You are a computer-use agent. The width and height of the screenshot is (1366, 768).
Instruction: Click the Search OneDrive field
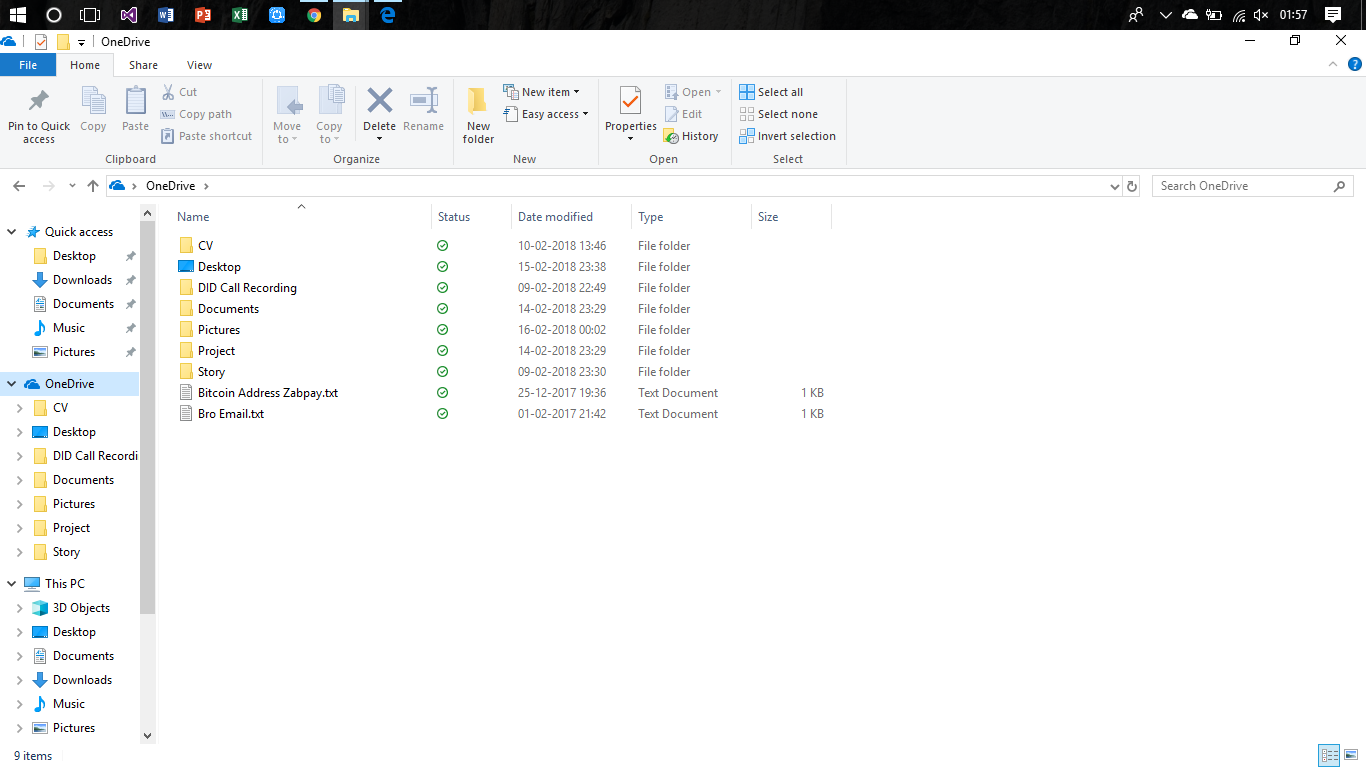[x=1253, y=186]
